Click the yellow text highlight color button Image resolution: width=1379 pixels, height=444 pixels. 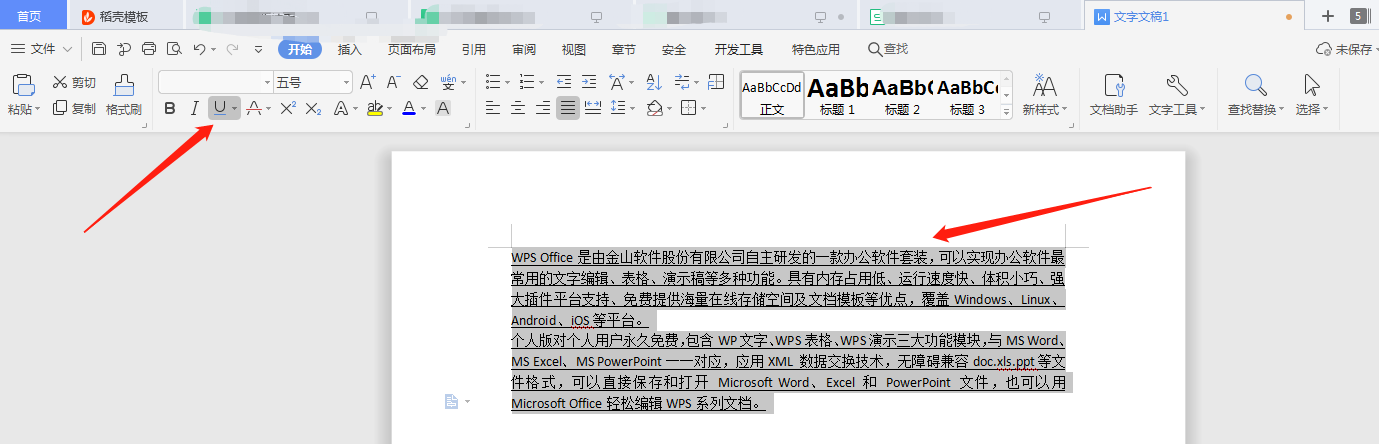coord(375,108)
